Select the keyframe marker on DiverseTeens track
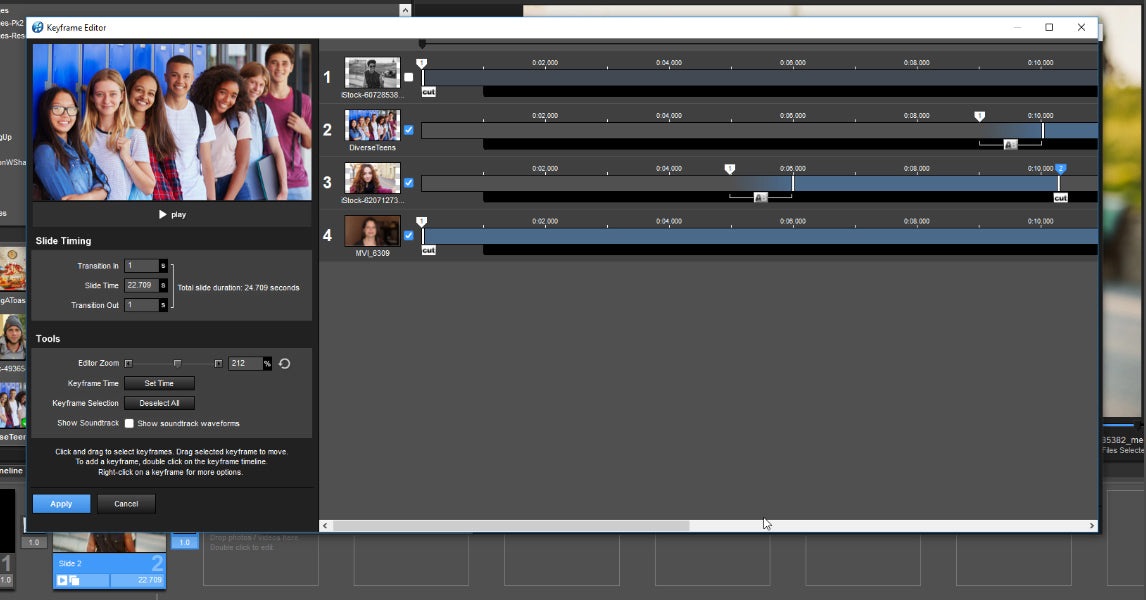 click(979, 116)
